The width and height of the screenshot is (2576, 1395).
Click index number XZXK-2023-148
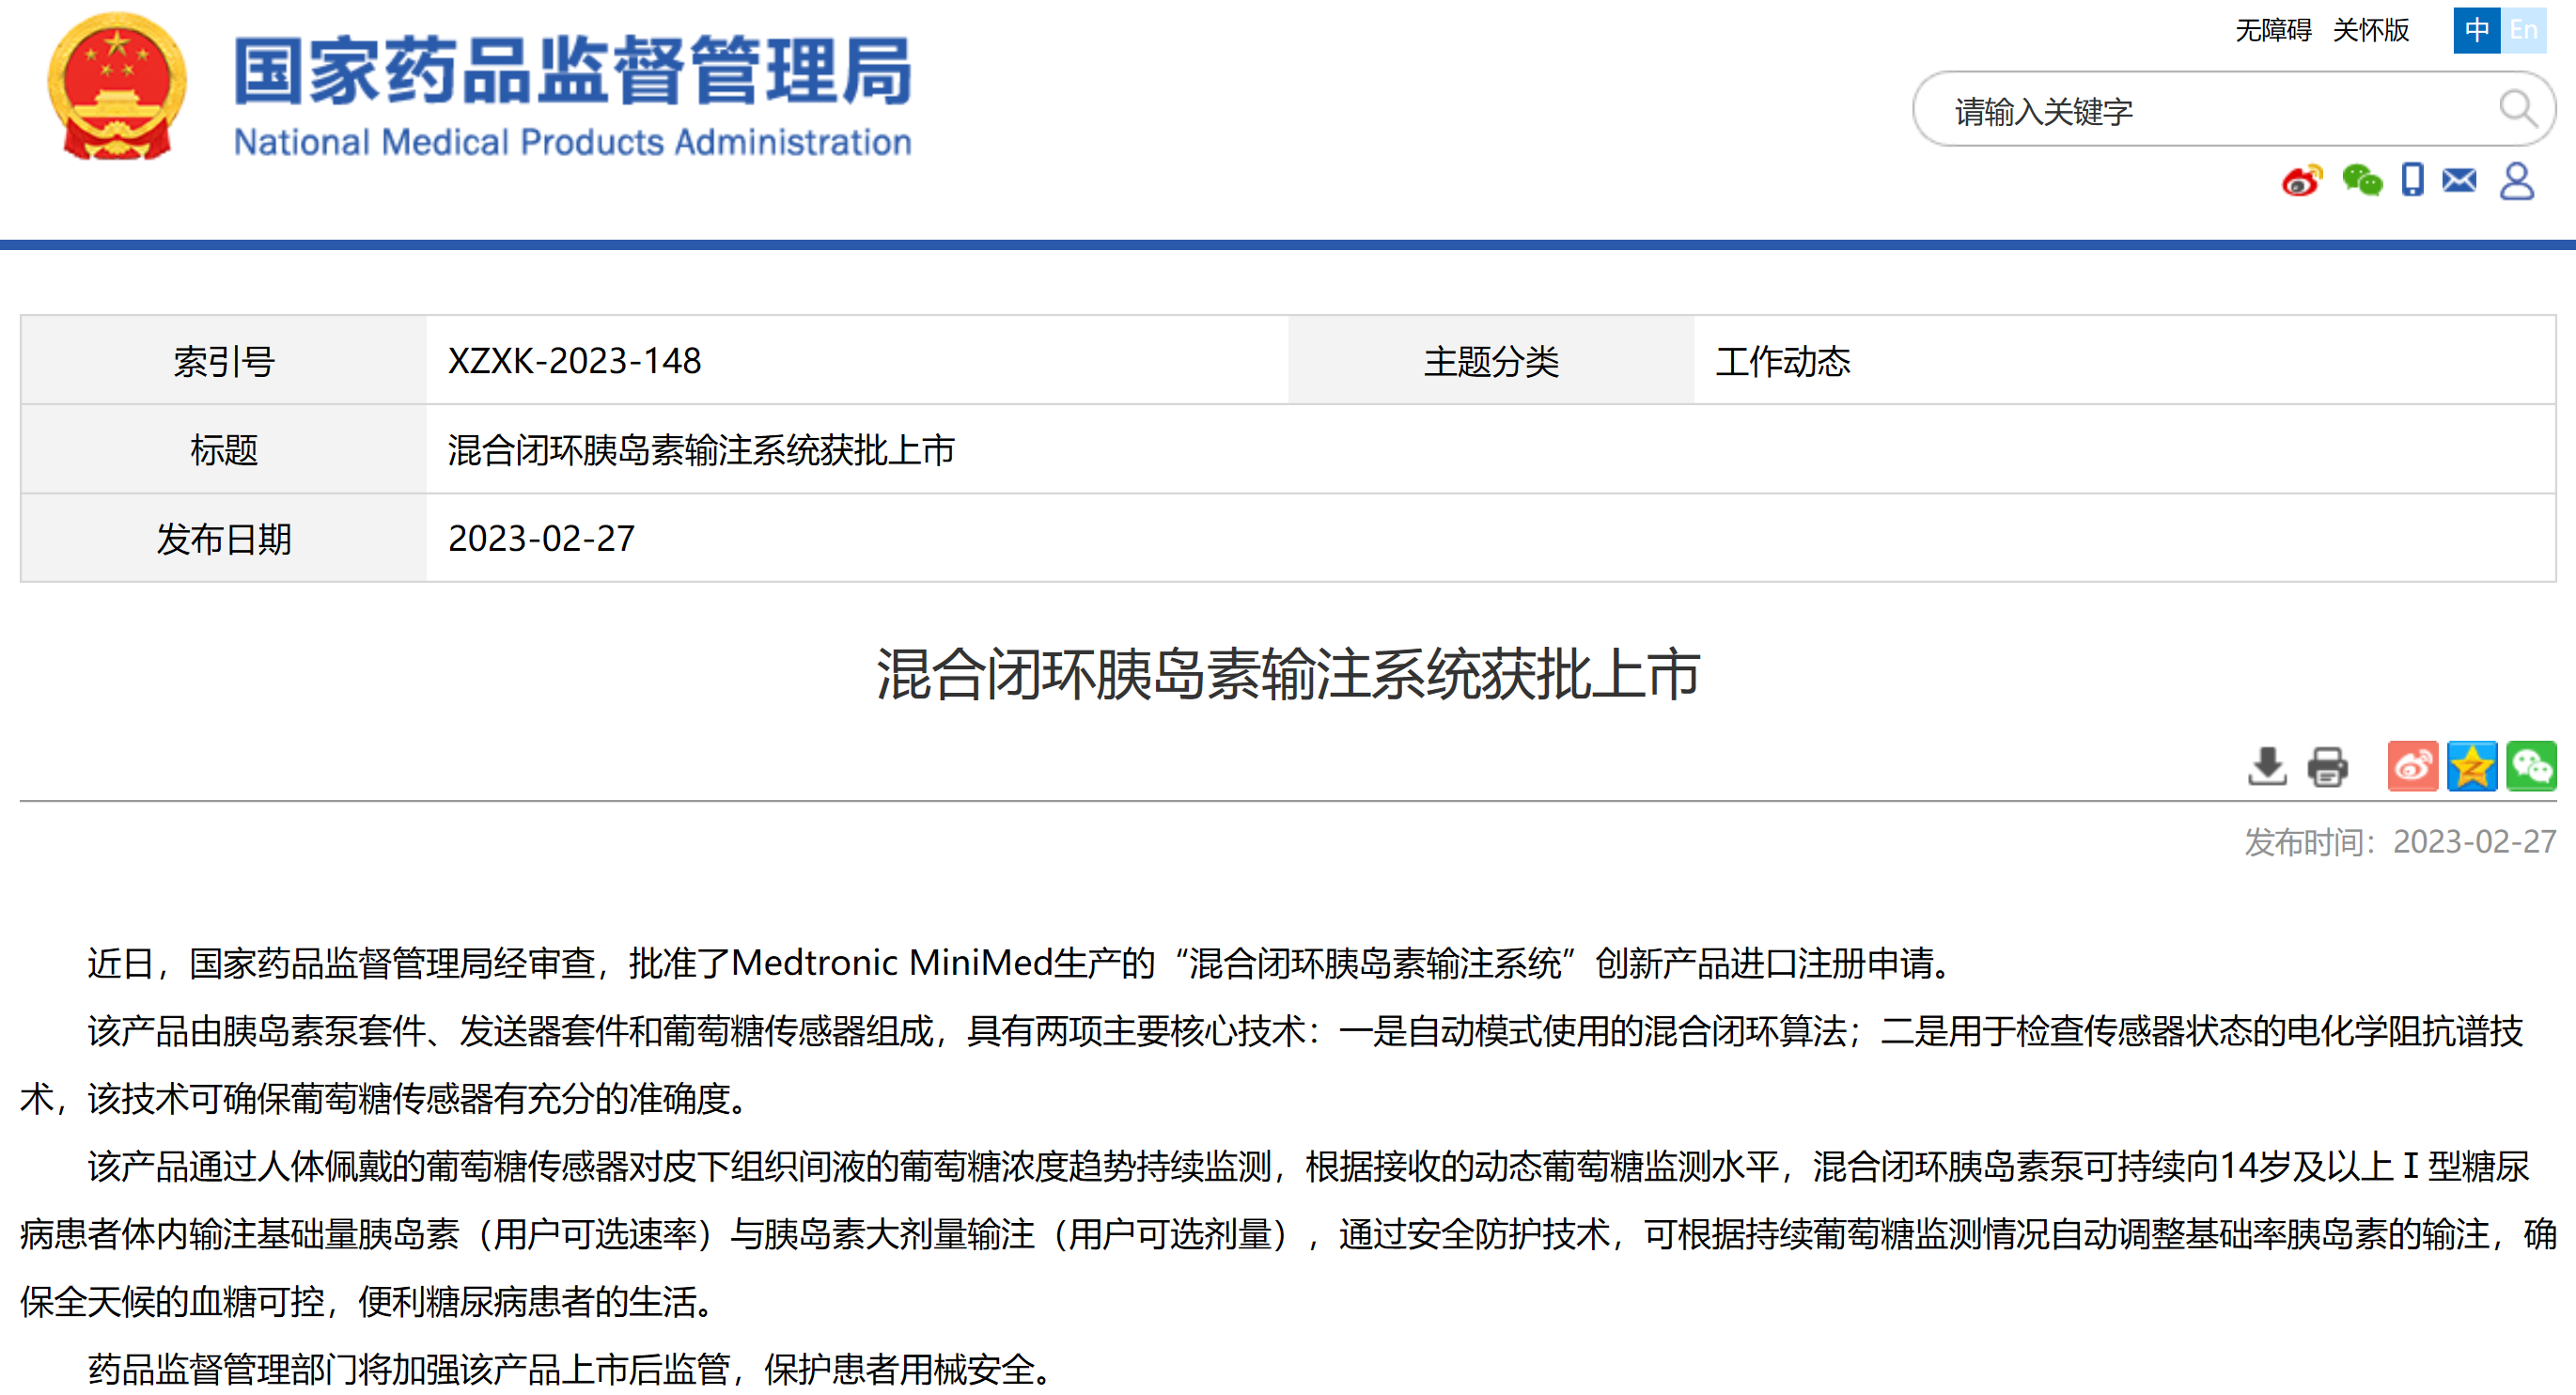click(x=574, y=361)
